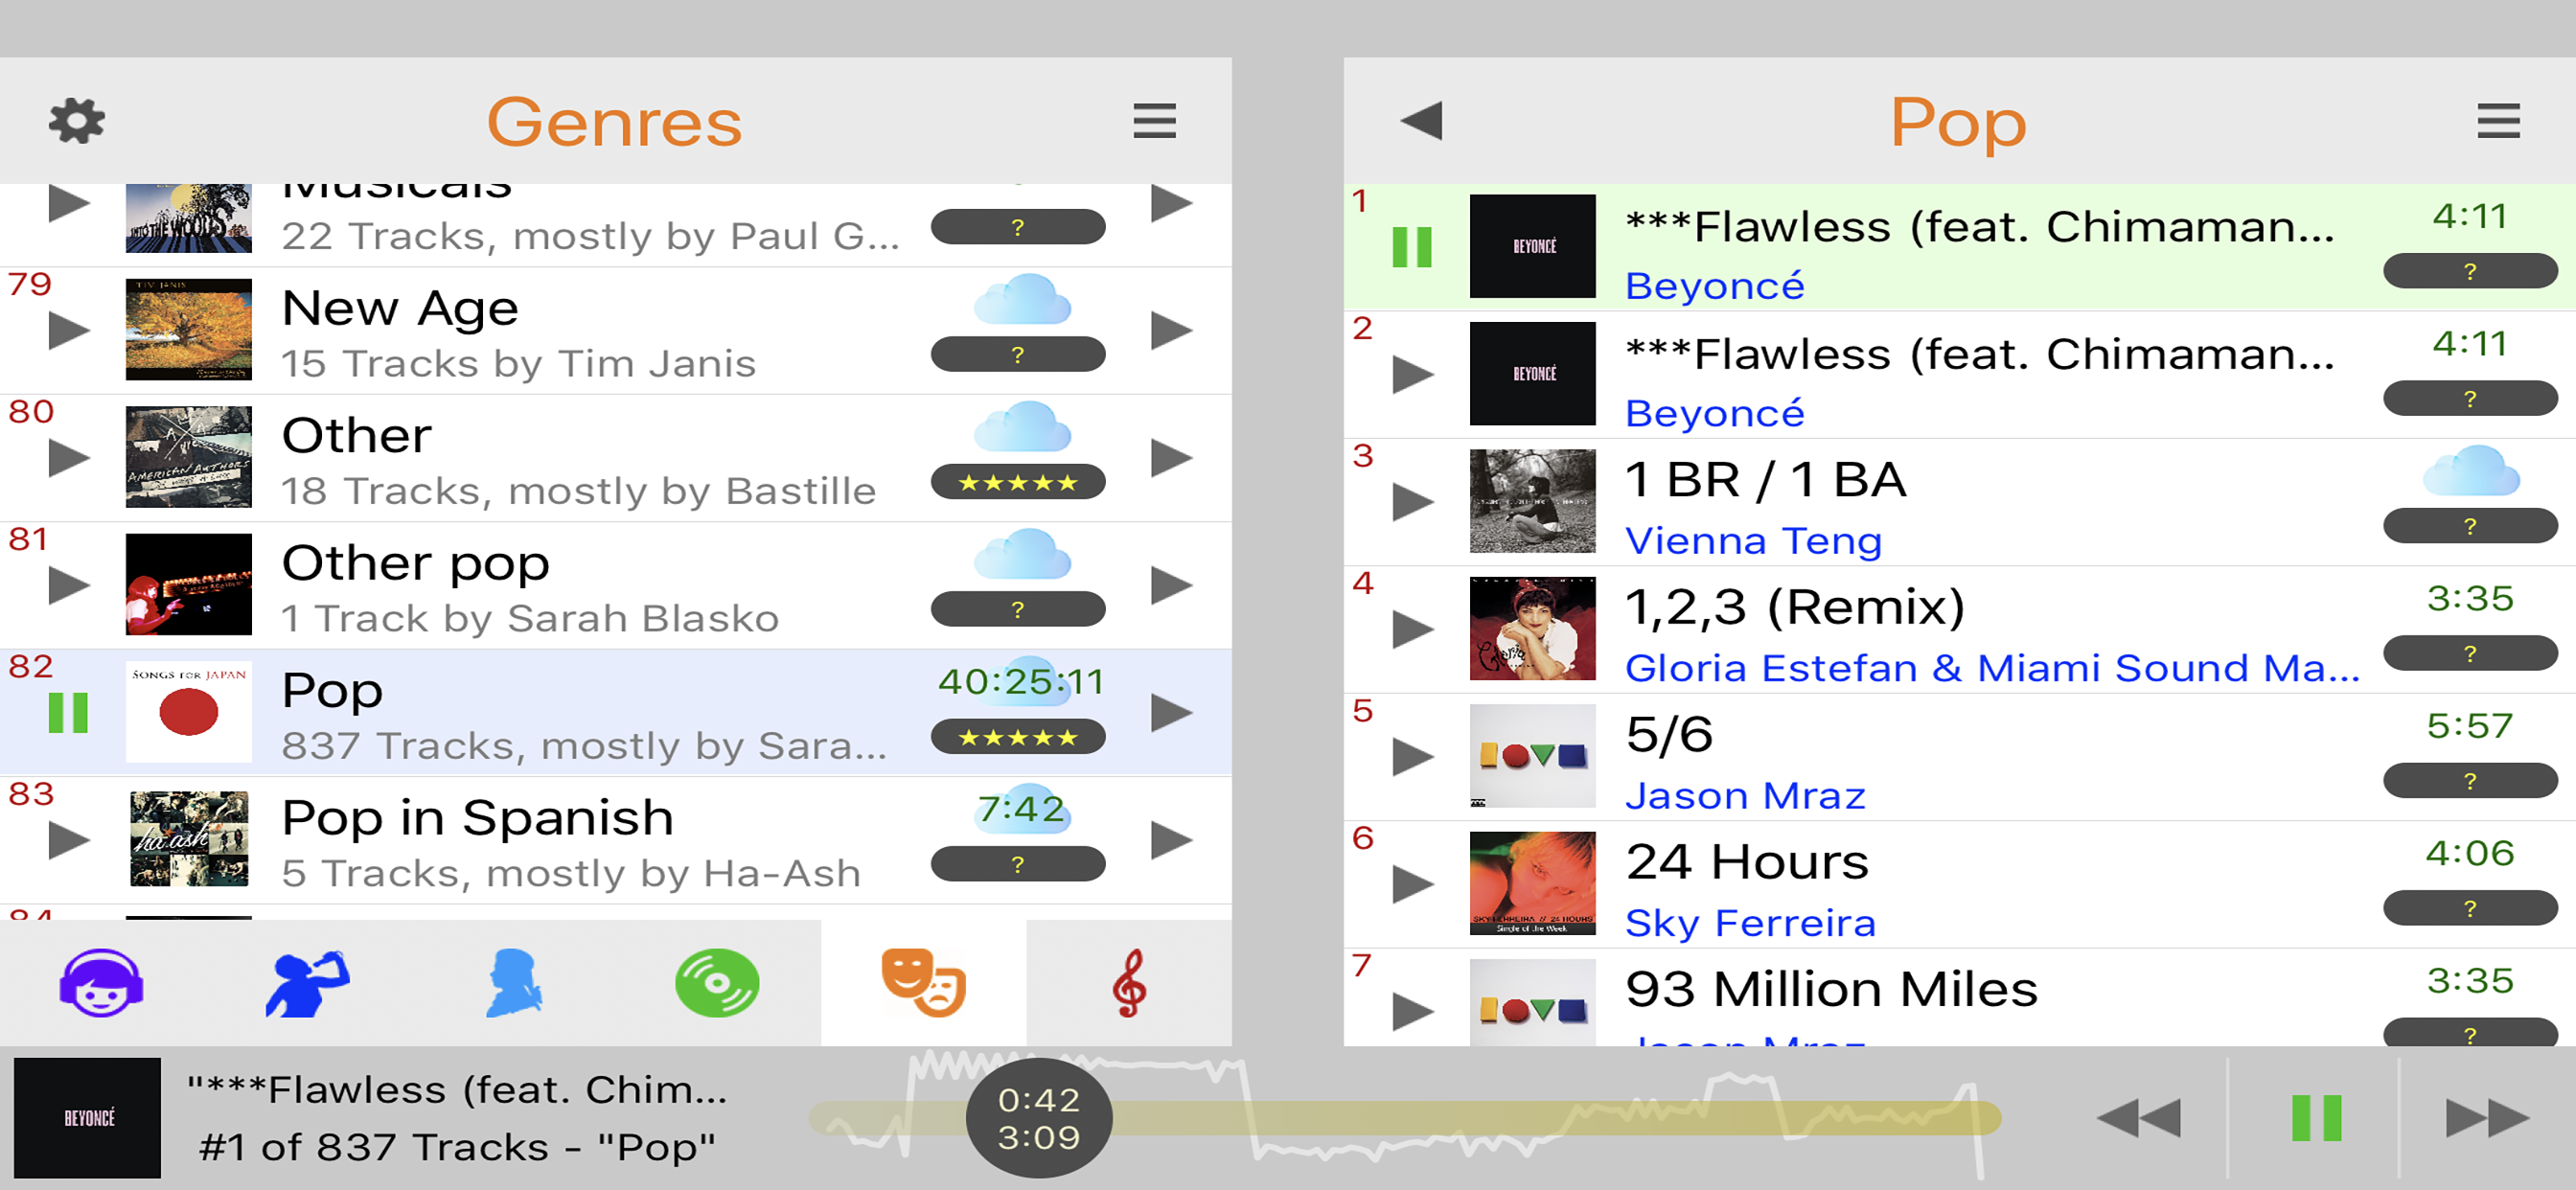Pause the playing Flawless track row
This screenshot has height=1190, width=2576.
1412,246
